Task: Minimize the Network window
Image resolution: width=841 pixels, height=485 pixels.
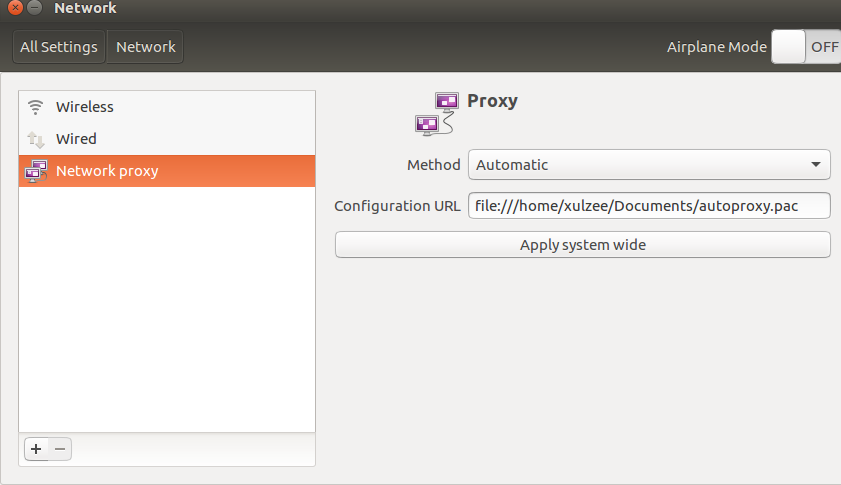Action: (x=35, y=8)
